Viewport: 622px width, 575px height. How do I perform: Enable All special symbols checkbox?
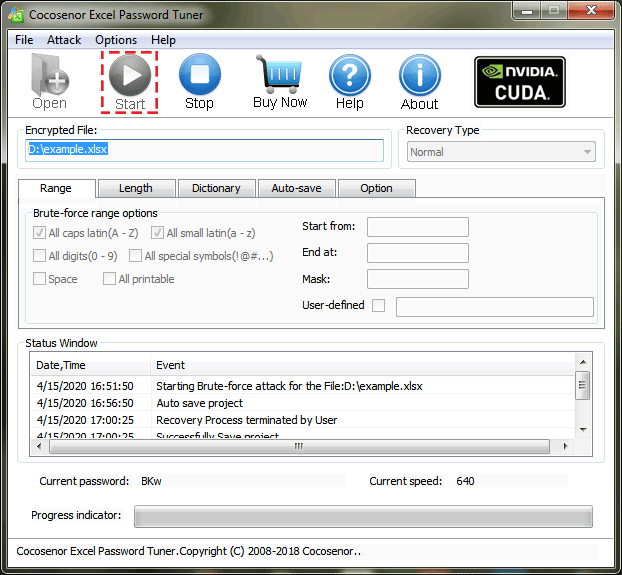pyautogui.click(x=135, y=256)
